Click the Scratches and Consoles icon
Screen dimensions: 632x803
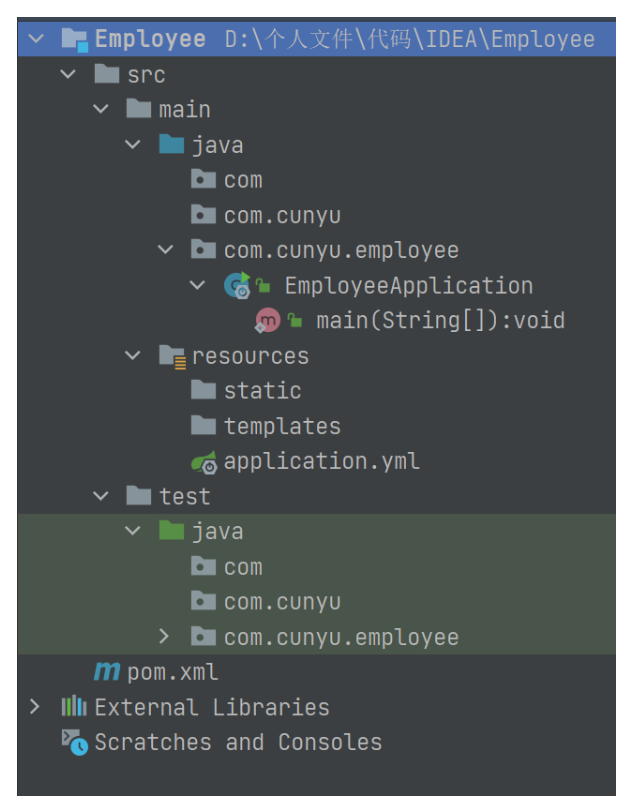click(74, 742)
